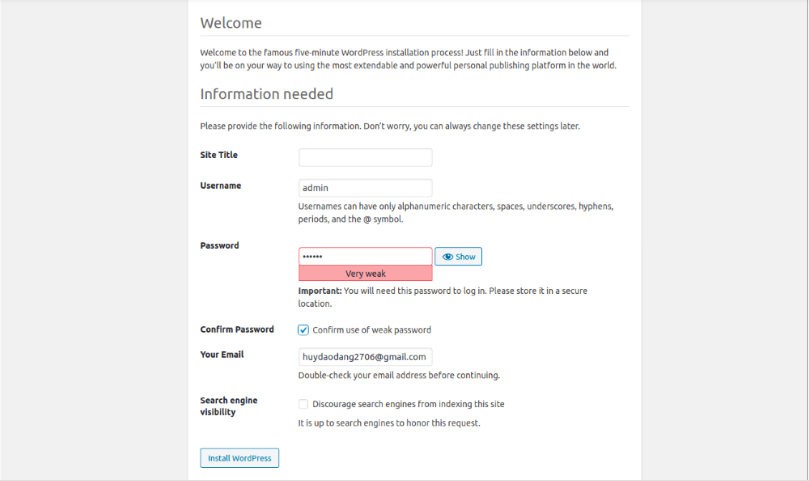Untick the confirm weak password checkbox
809x481 pixels.
pyautogui.click(x=304, y=330)
